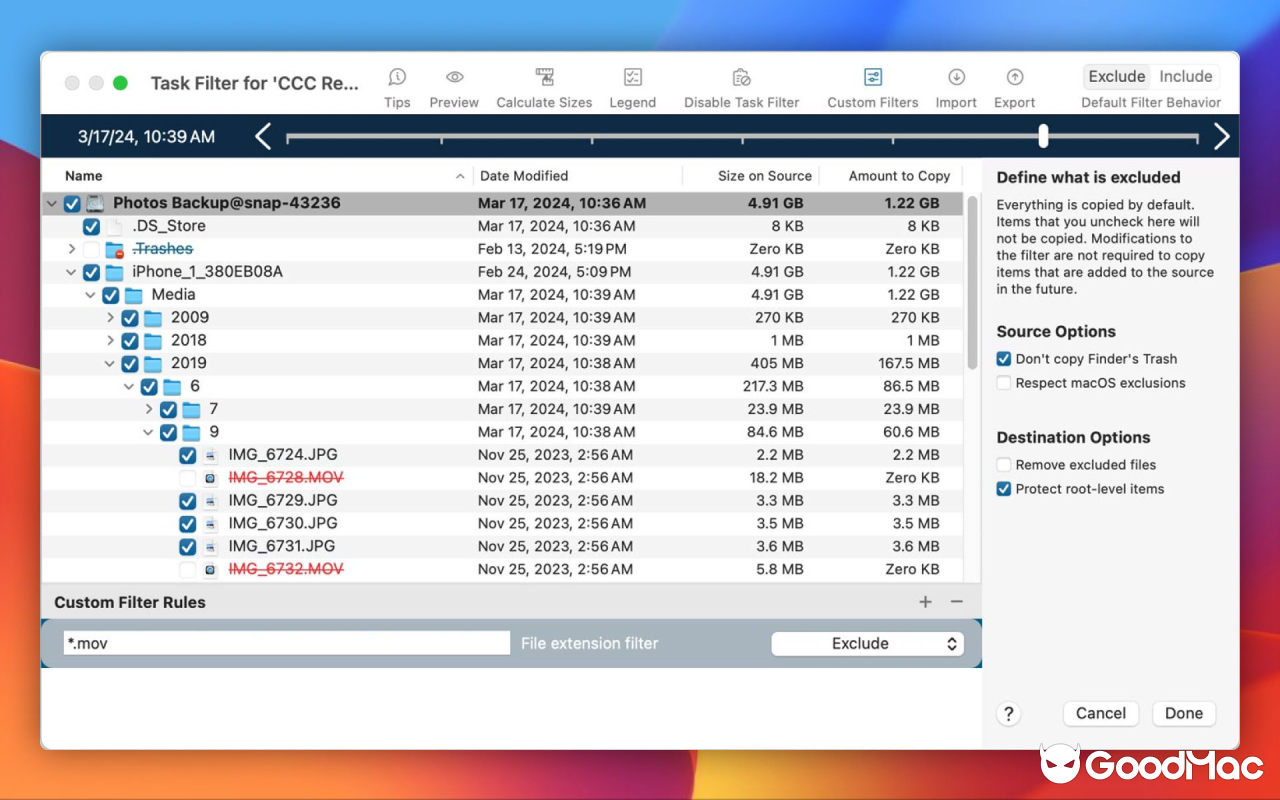Click the Disable Task Filter icon
Viewport: 1280px width, 800px height.
(741, 76)
